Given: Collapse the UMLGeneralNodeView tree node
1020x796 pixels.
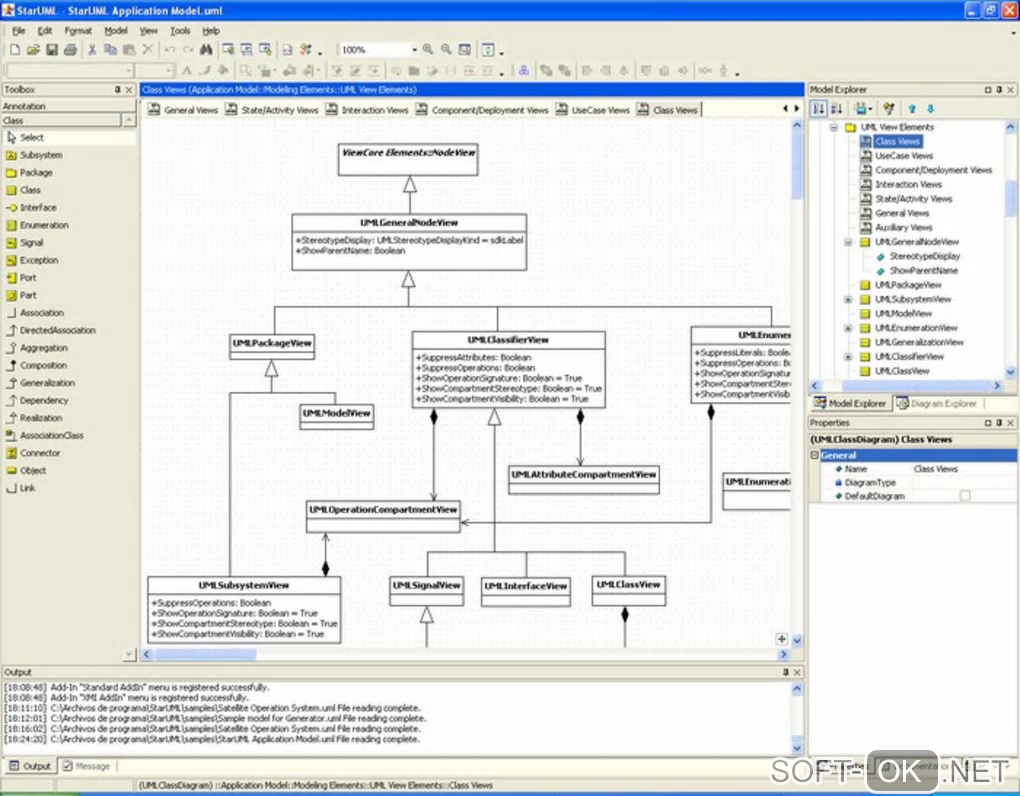Looking at the screenshot, I should [848, 243].
